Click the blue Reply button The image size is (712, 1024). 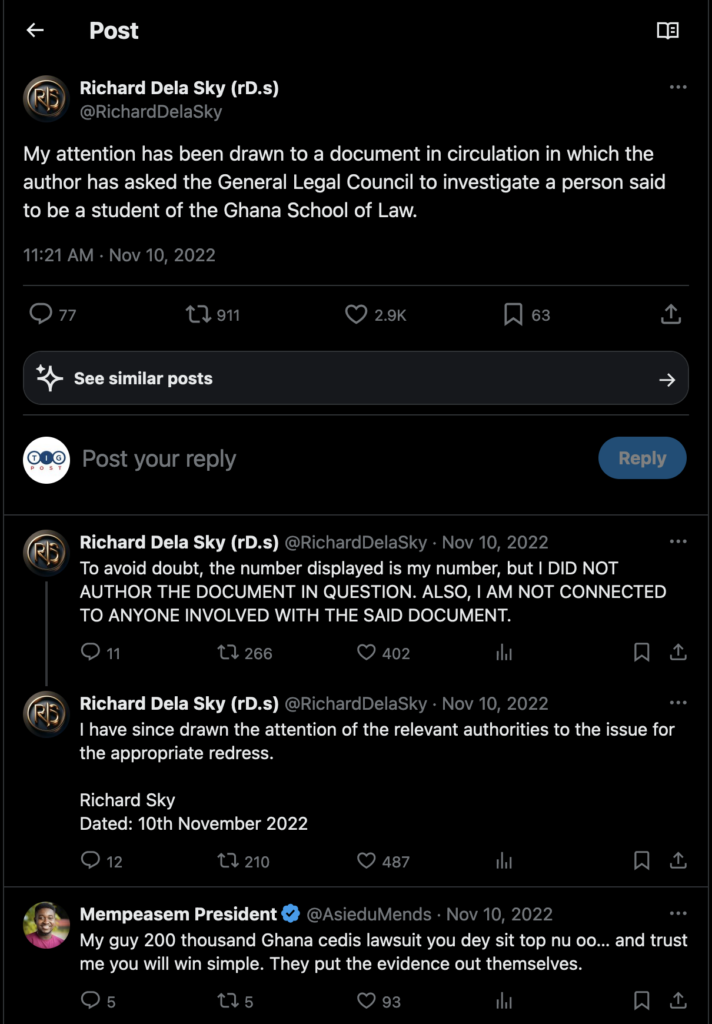pyautogui.click(x=642, y=458)
